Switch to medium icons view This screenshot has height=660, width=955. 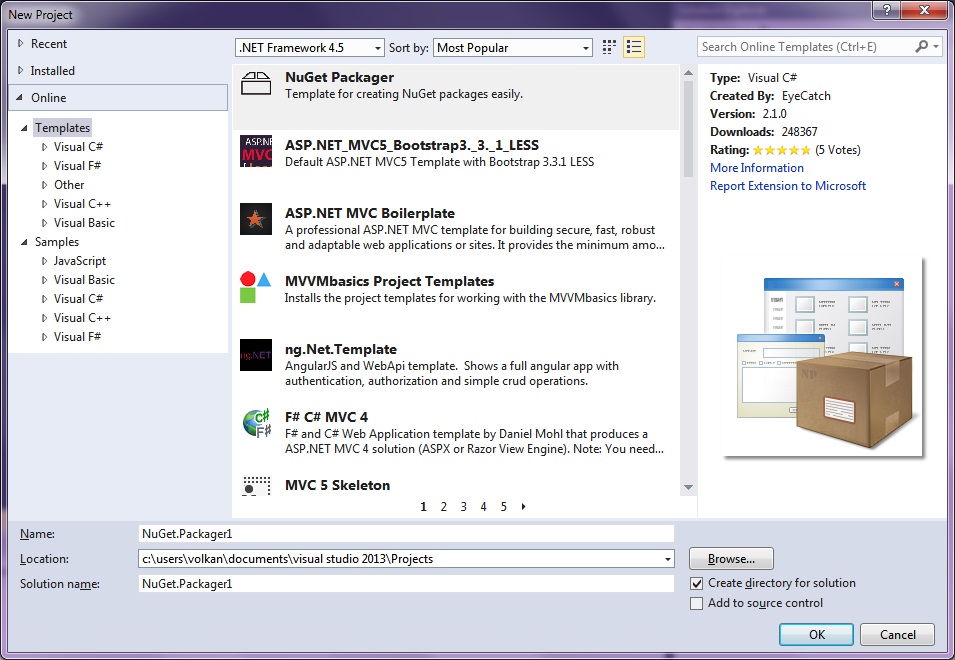coord(609,47)
